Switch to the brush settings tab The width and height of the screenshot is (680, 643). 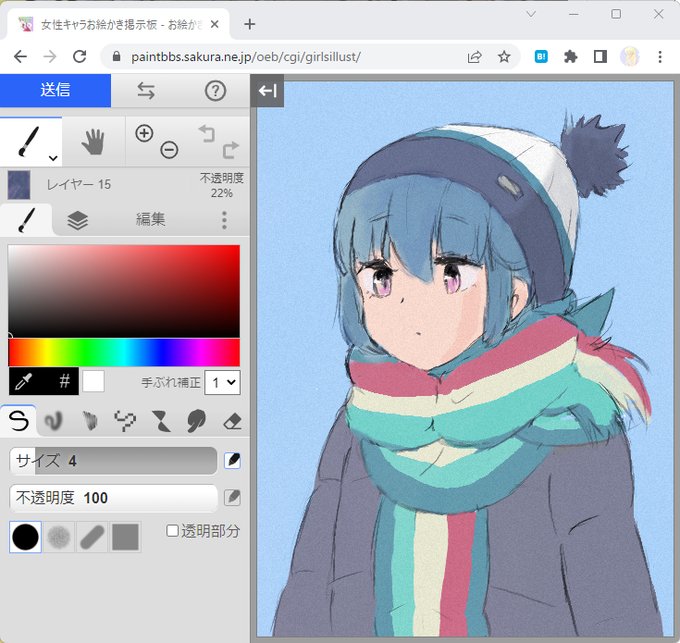[x=27, y=219]
